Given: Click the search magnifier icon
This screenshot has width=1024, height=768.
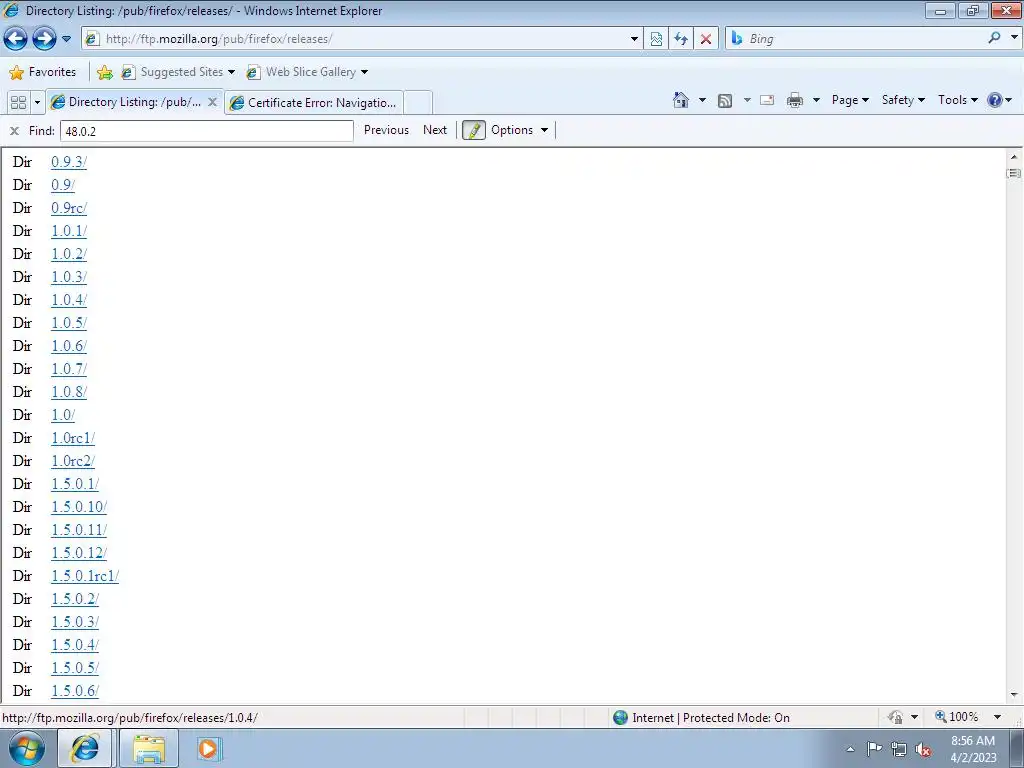Looking at the screenshot, I should click(995, 38).
